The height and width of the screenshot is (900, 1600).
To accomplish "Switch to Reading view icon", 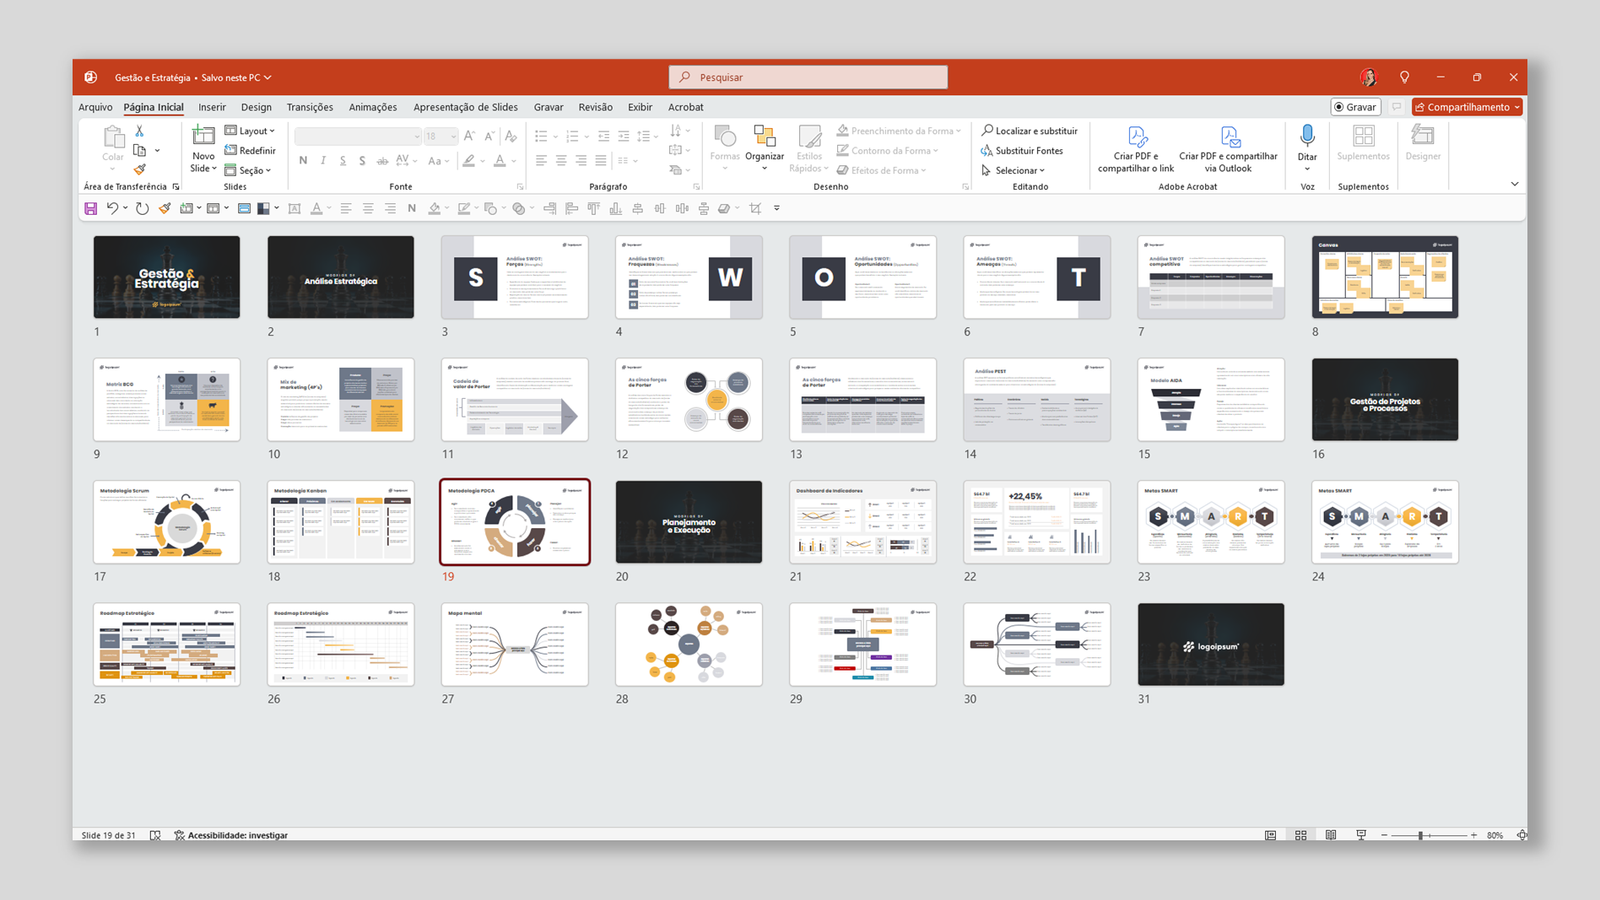I will click(1331, 835).
